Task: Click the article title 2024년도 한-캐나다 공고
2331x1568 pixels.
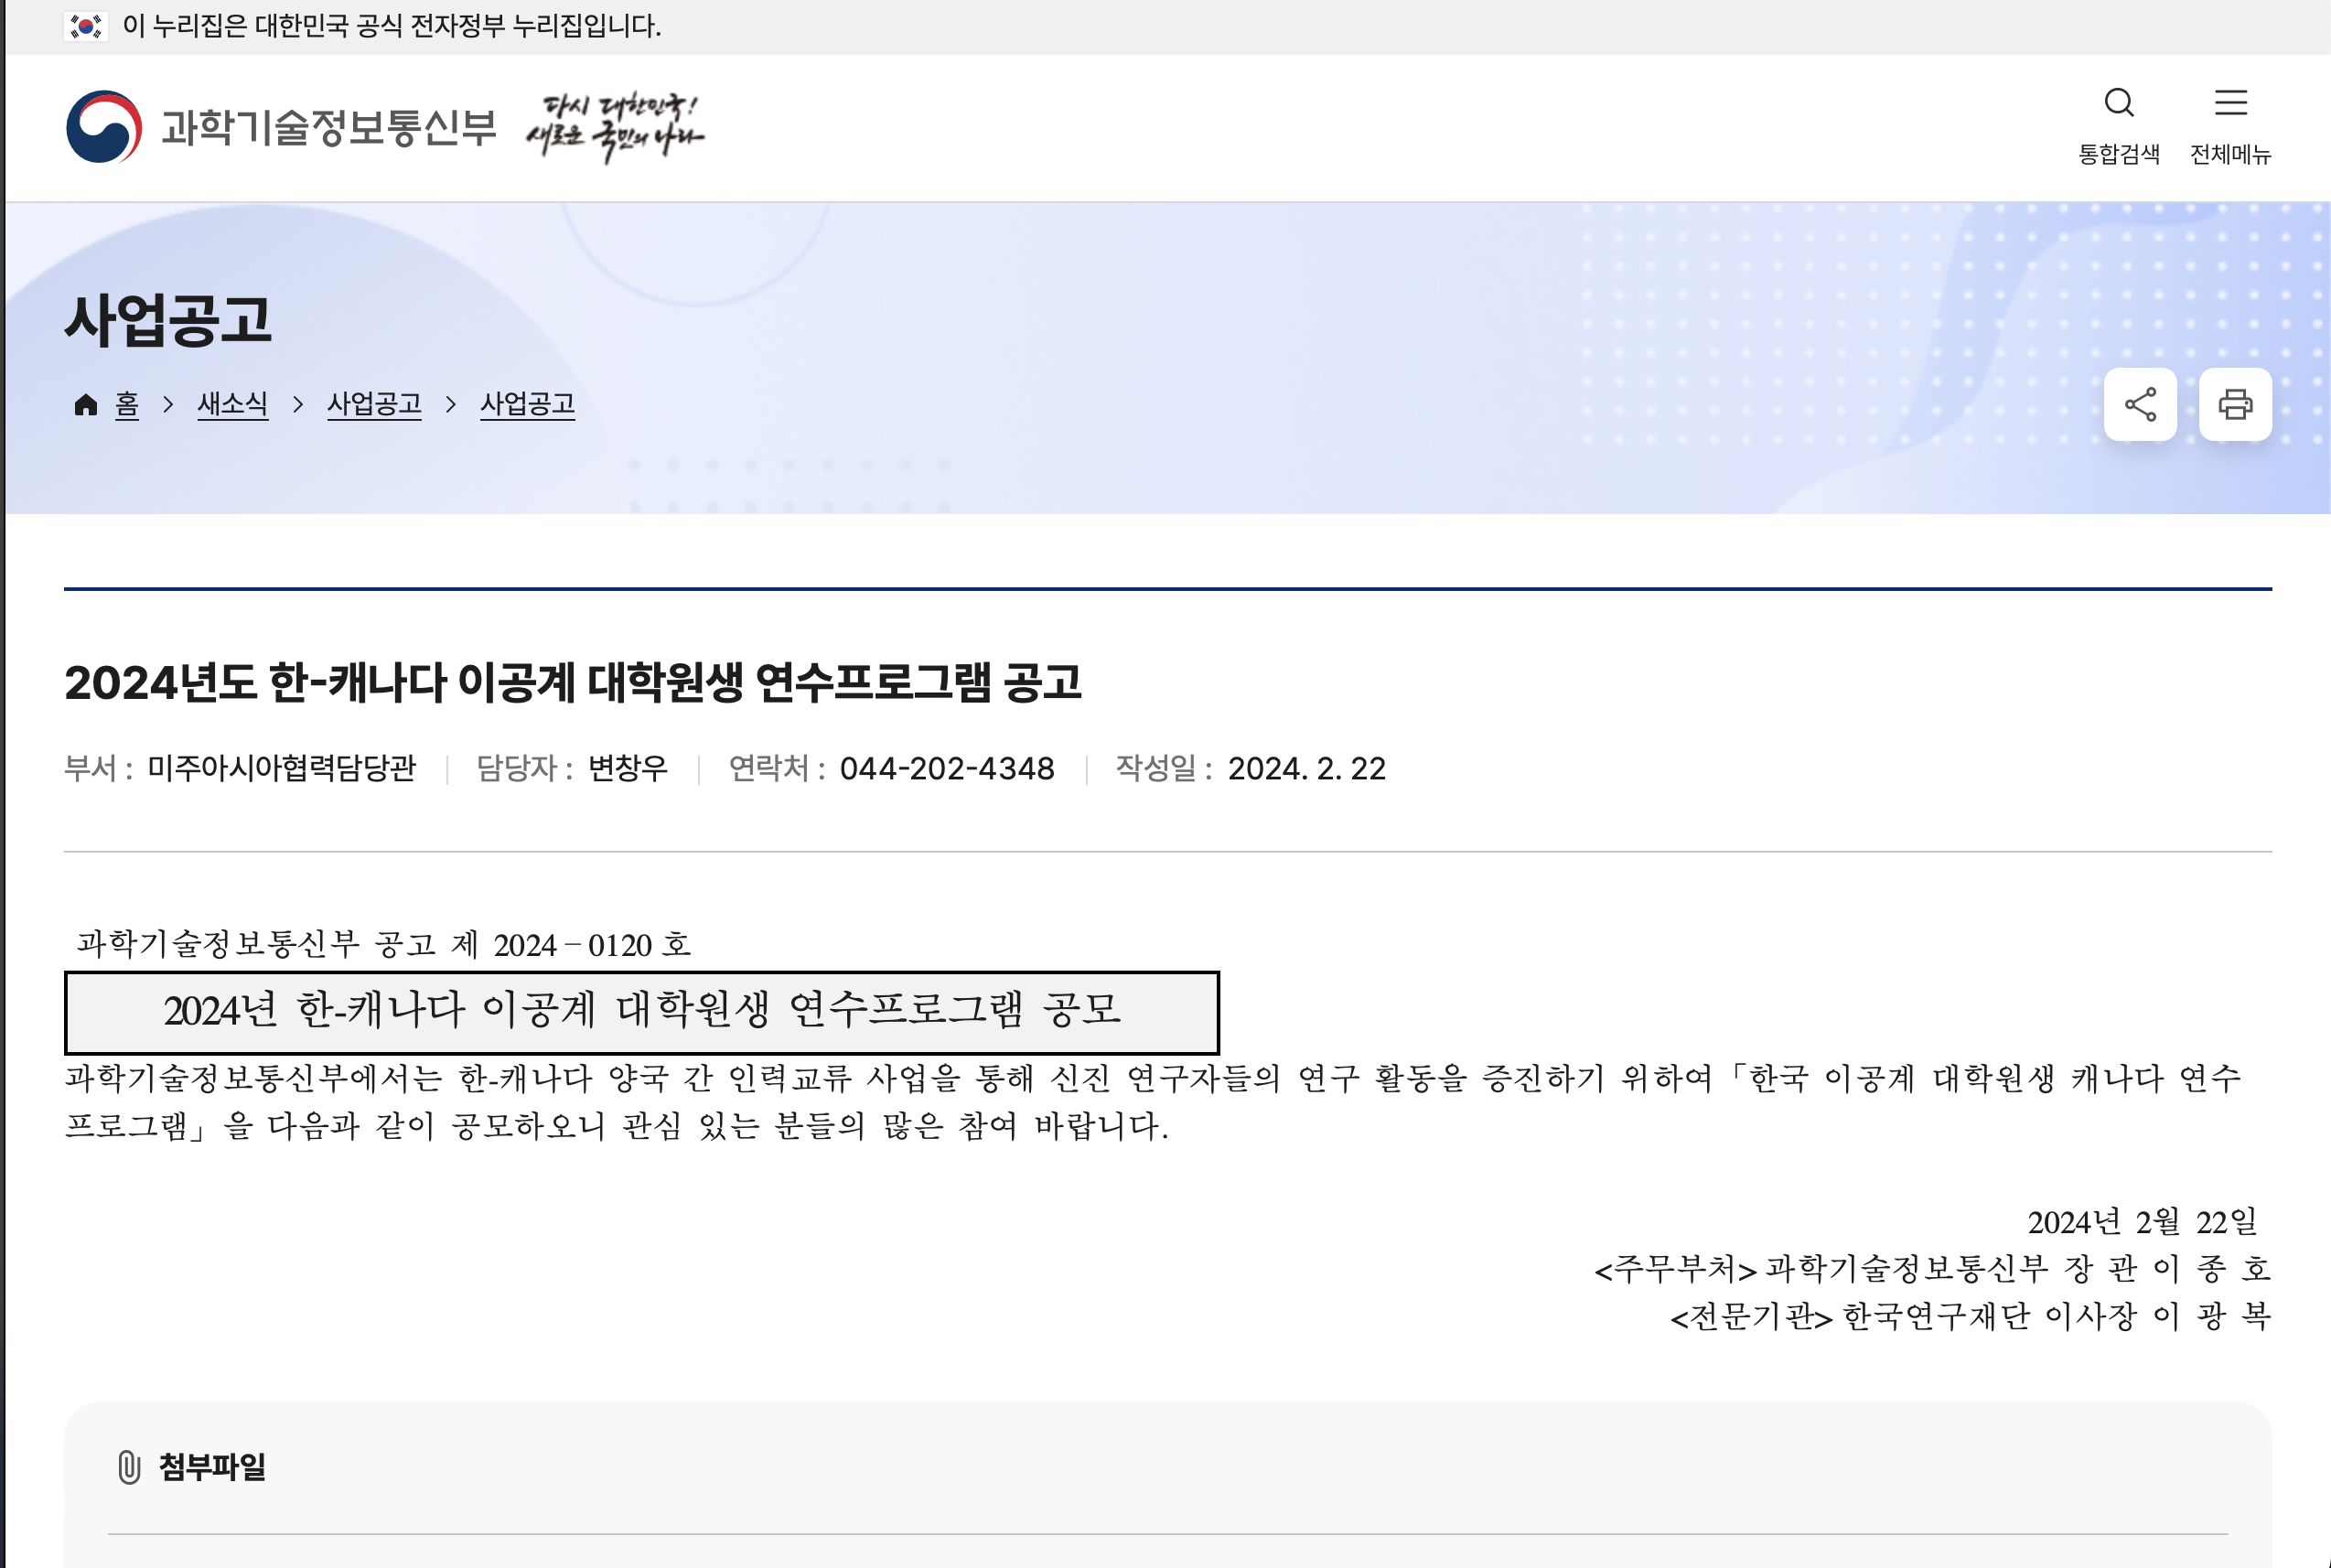Action: point(572,682)
